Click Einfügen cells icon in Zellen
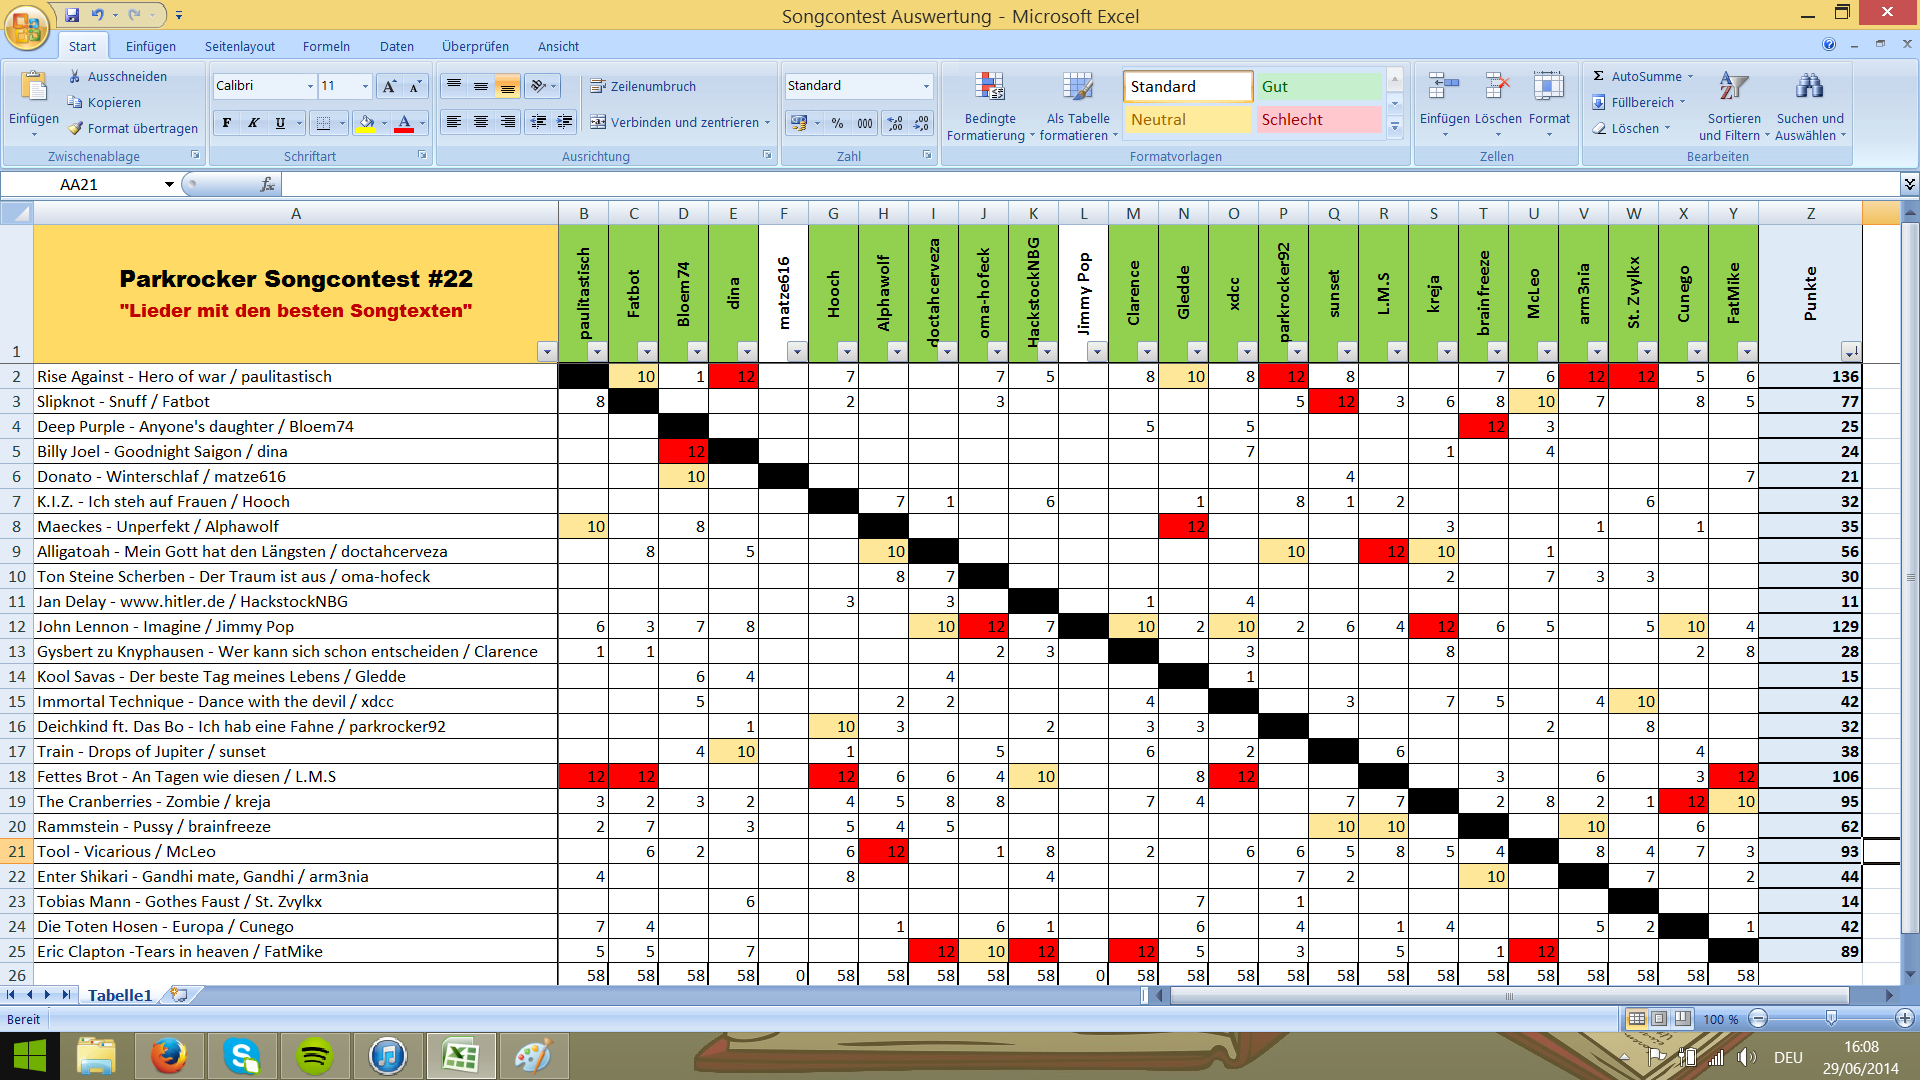1920x1080 pixels. point(1443,87)
